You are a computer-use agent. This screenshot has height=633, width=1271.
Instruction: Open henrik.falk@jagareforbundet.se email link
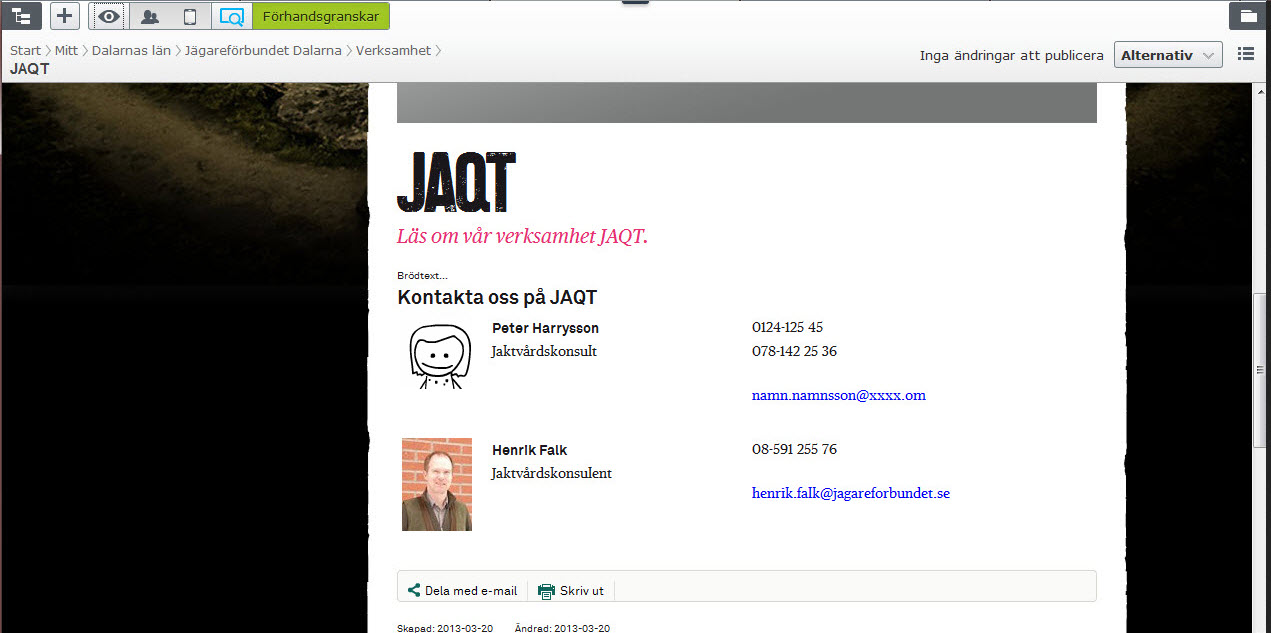click(851, 493)
